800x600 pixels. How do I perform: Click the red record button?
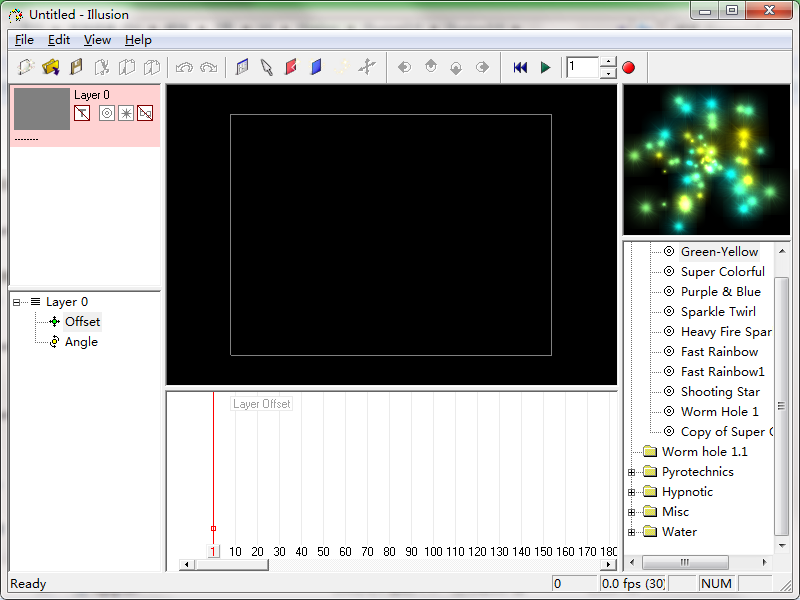(x=629, y=67)
